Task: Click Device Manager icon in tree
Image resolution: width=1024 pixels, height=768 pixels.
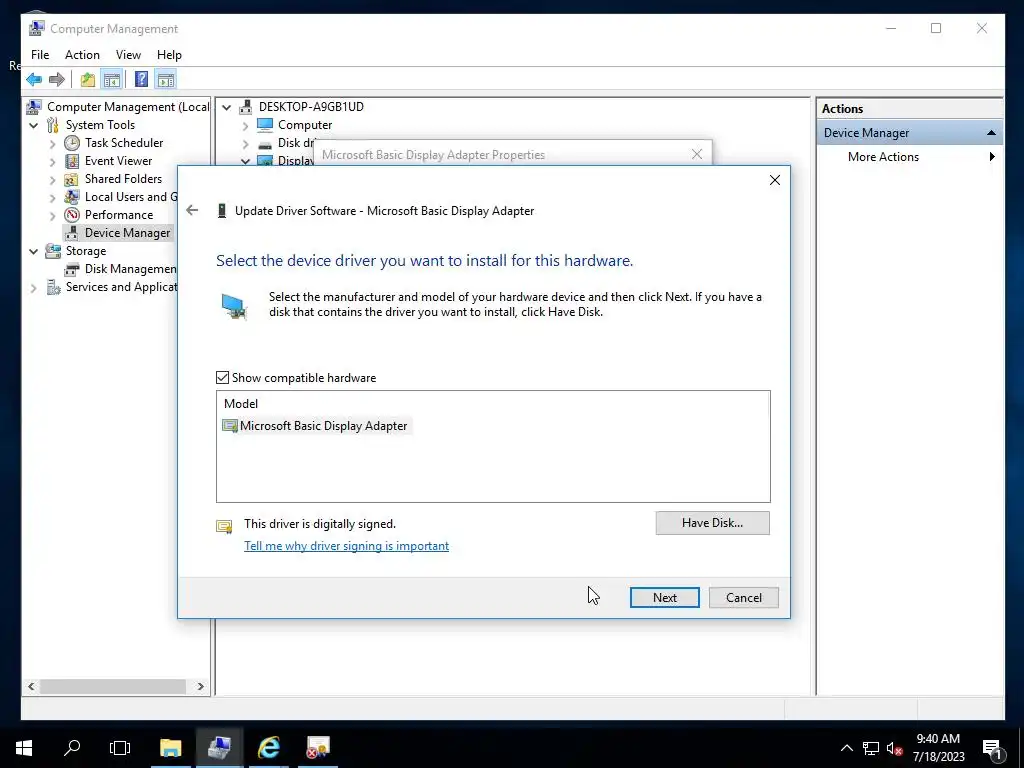Action: pyautogui.click(x=72, y=233)
